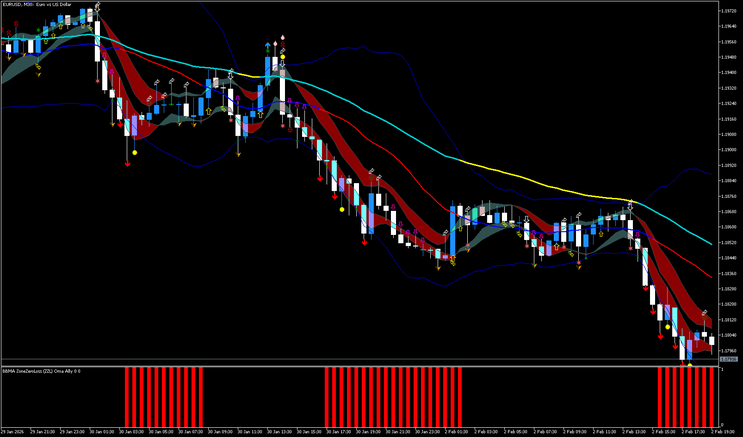743x437 pixels.
Task: Click the 1.19720 price axis label
Action: pyautogui.click(x=728, y=11)
